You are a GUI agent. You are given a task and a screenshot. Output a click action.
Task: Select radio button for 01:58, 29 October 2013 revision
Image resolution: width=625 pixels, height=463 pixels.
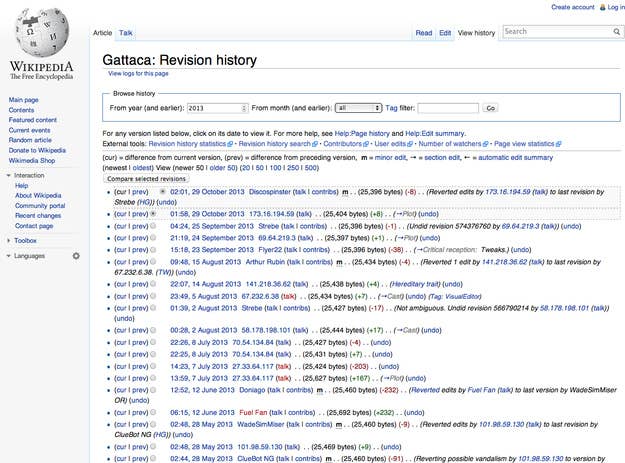[x=153, y=214]
